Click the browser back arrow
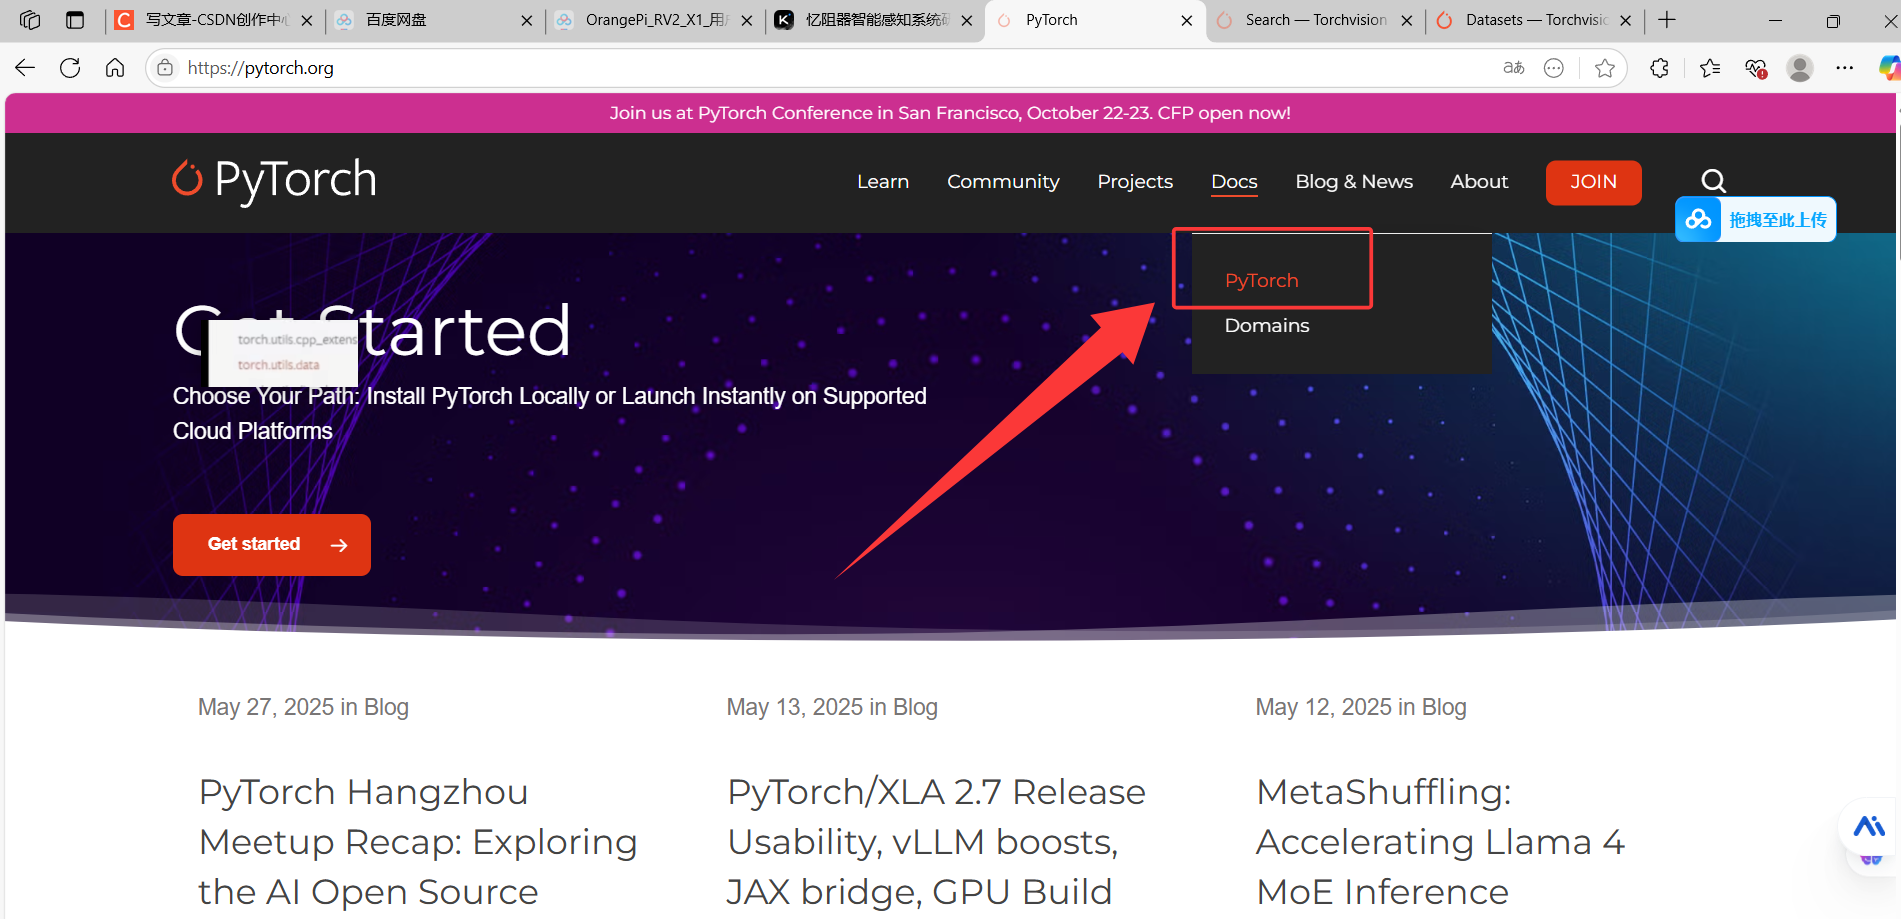Viewport: 1901px width, 919px height. [25, 68]
